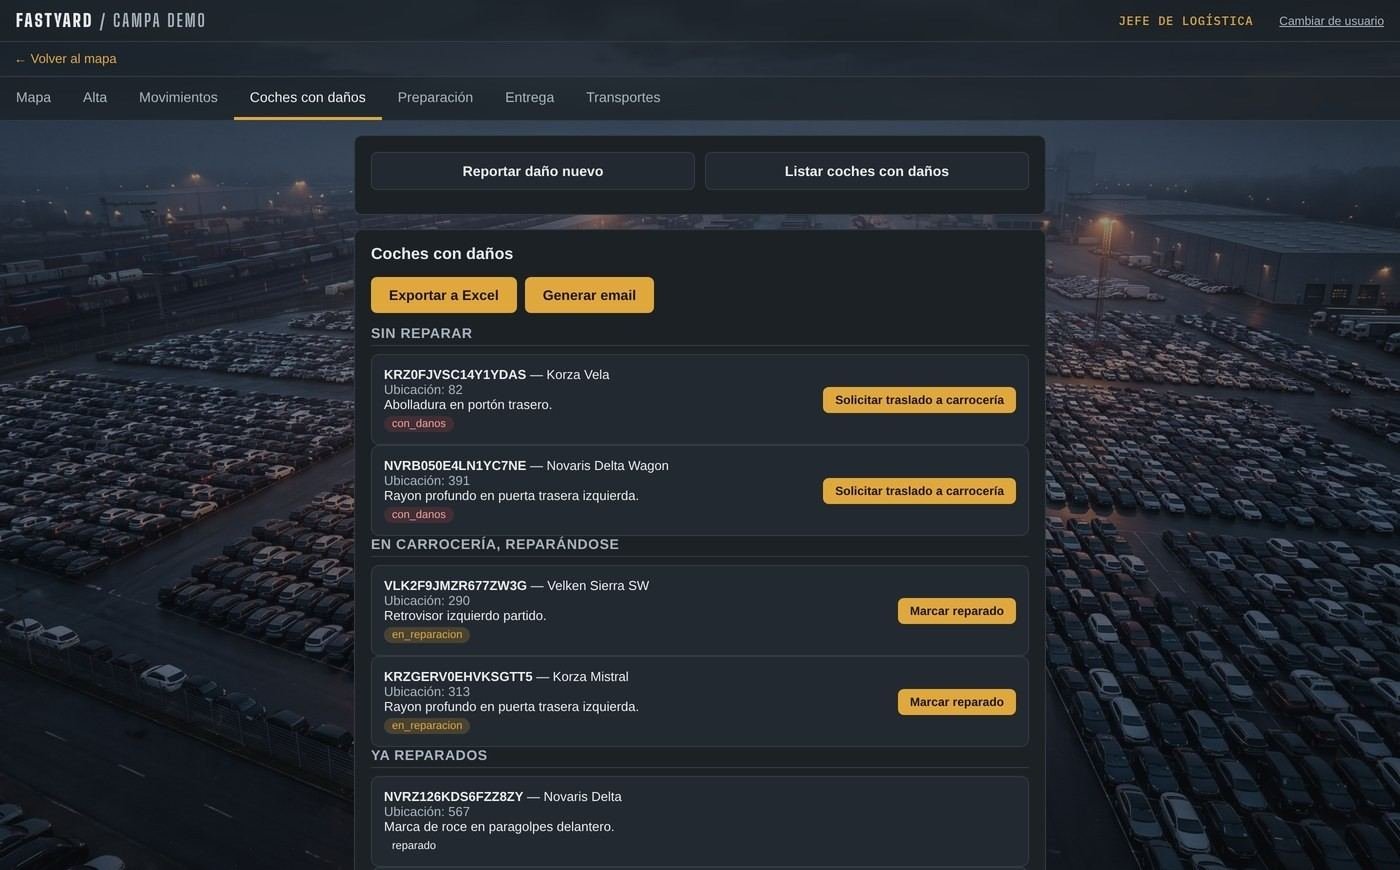1400x870 pixels.
Task: Click the text 'Ubicación: 313'
Action: [427, 692]
